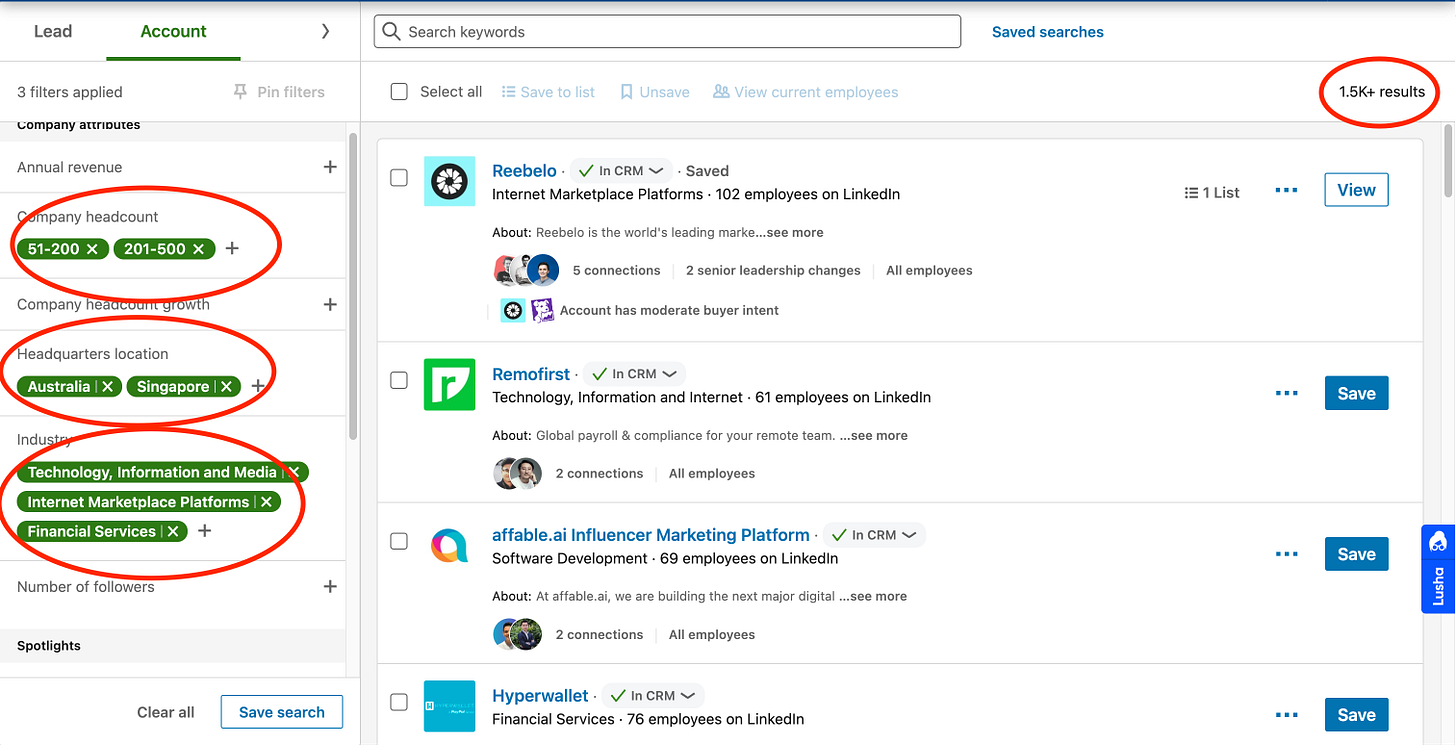Viewport: 1456px width, 746px height.
Task: Switch to the Lead tab
Action: [x=53, y=32]
